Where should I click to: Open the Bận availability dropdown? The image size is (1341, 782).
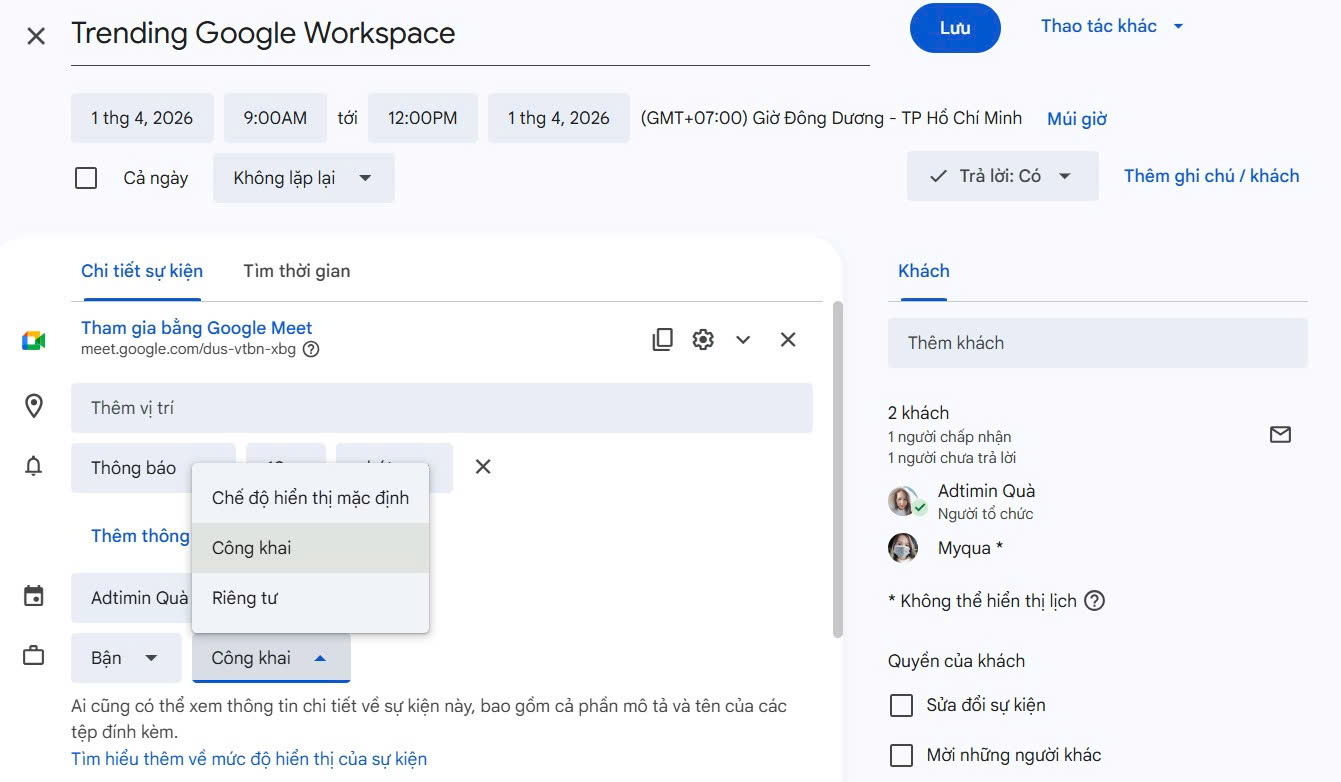(x=126, y=658)
